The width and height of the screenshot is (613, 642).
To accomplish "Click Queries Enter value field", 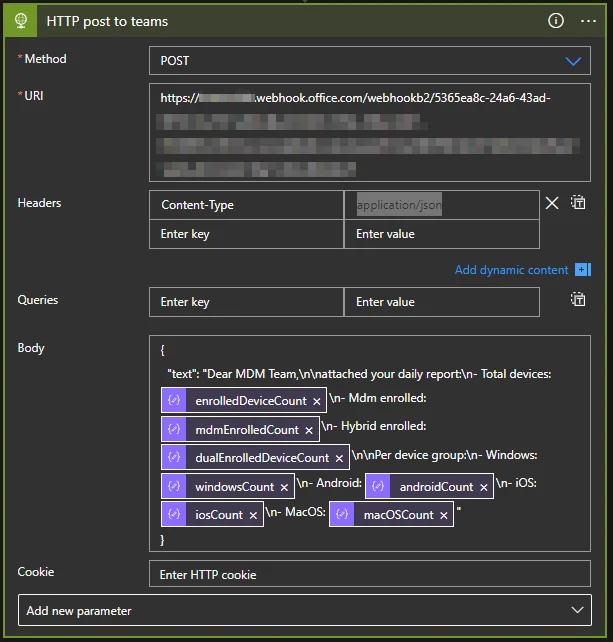I will pos(442,302).
